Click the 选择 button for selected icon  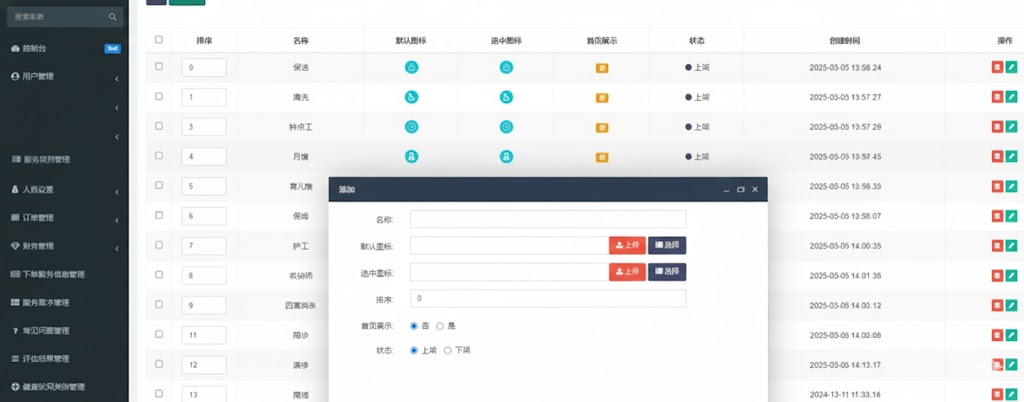tap(667, 271)
